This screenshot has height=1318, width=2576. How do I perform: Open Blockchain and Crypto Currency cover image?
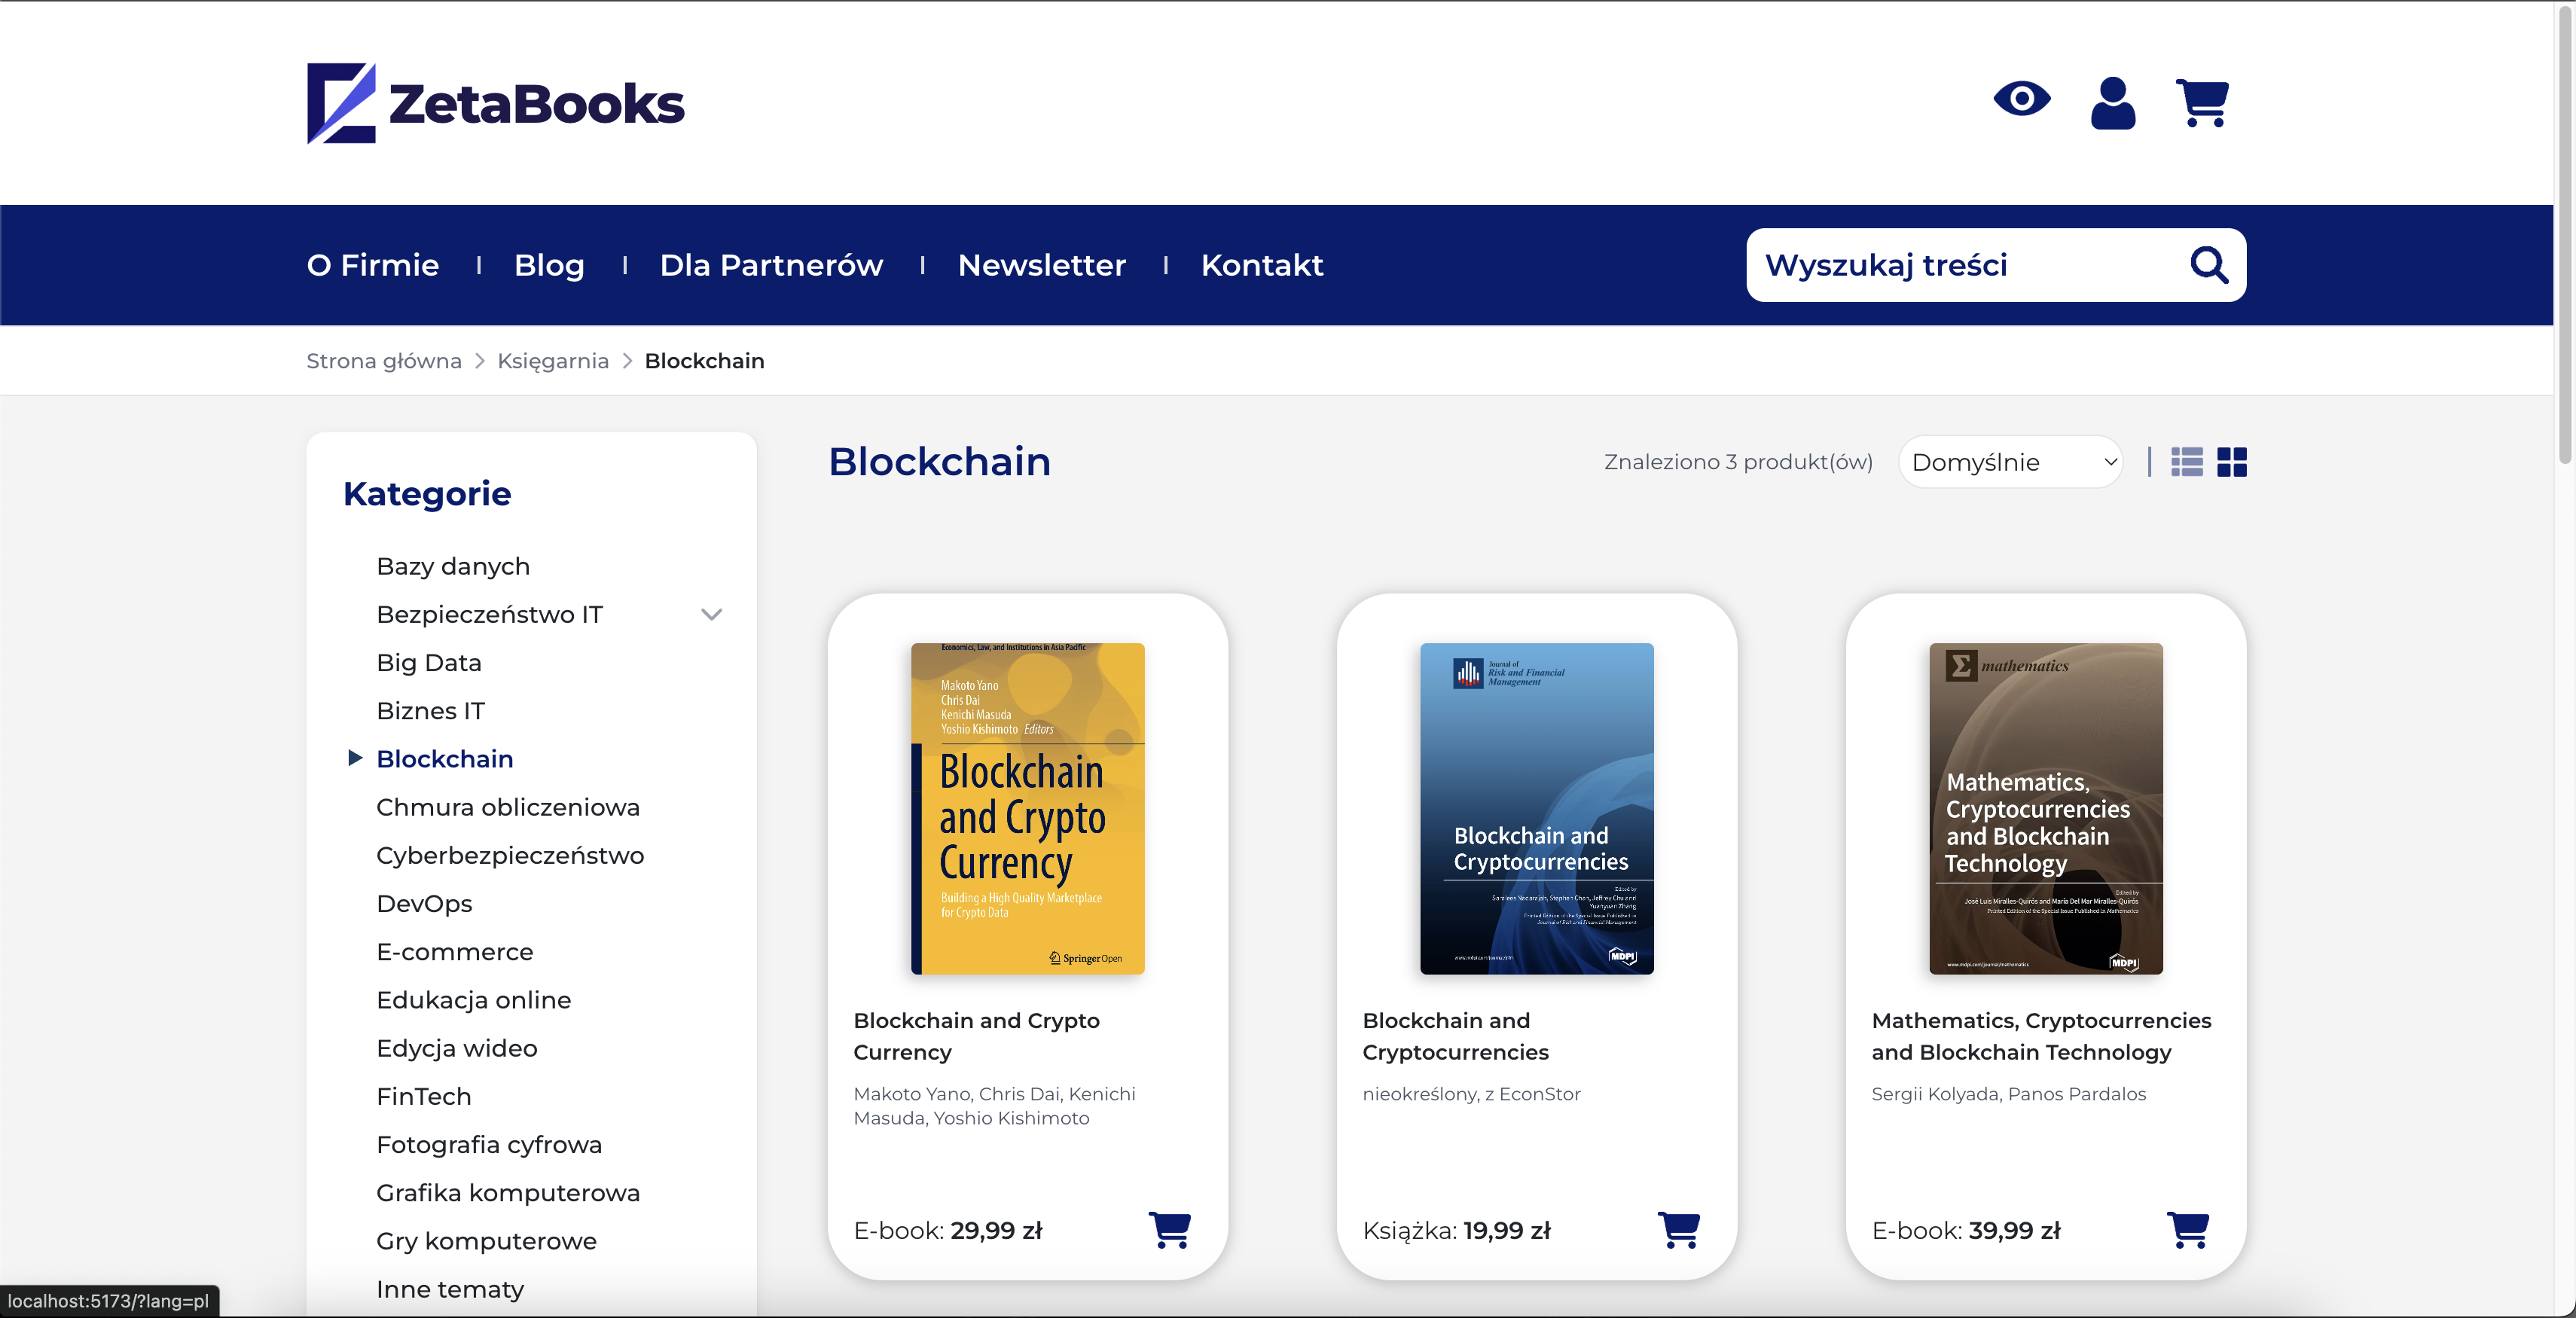[x=1027, y=808]
